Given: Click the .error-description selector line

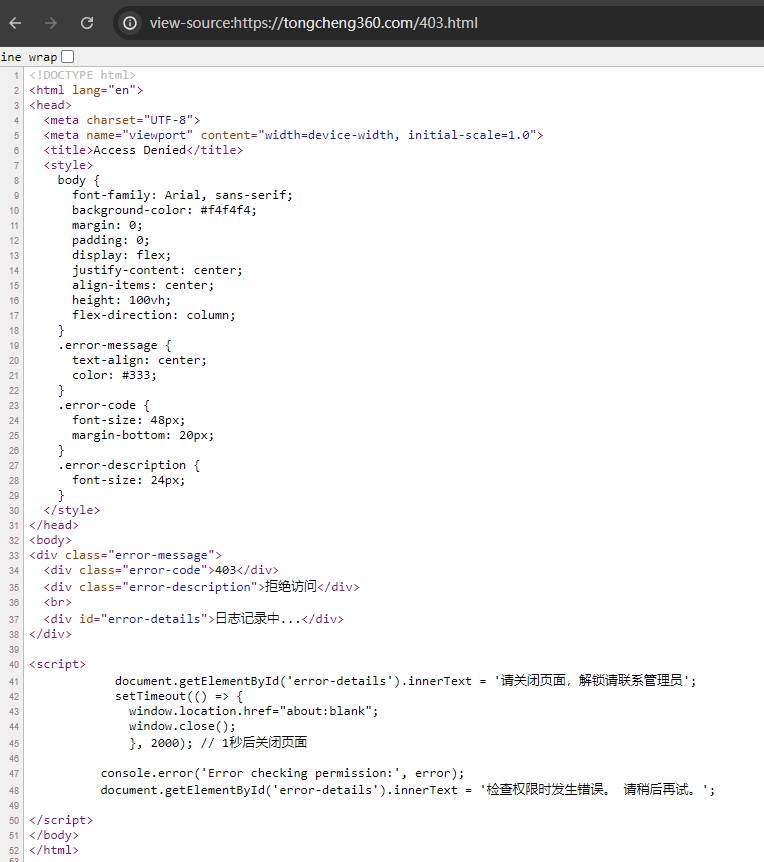Looking at the screenshot, I should [x=129, y=465].
